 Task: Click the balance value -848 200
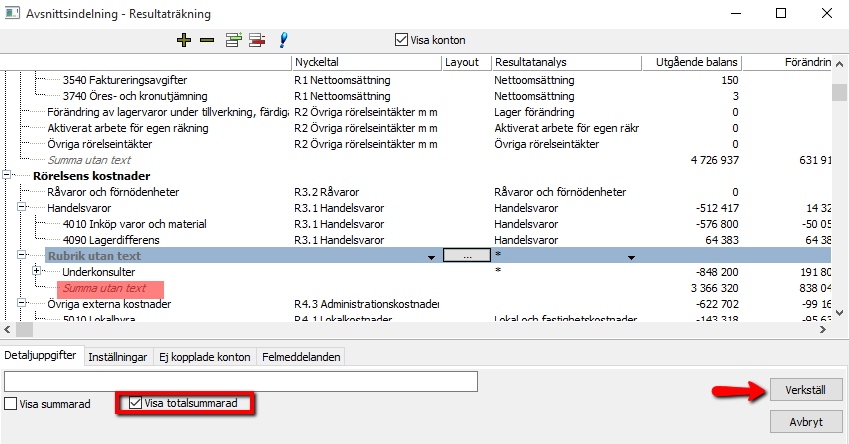(x=717, y=272)
